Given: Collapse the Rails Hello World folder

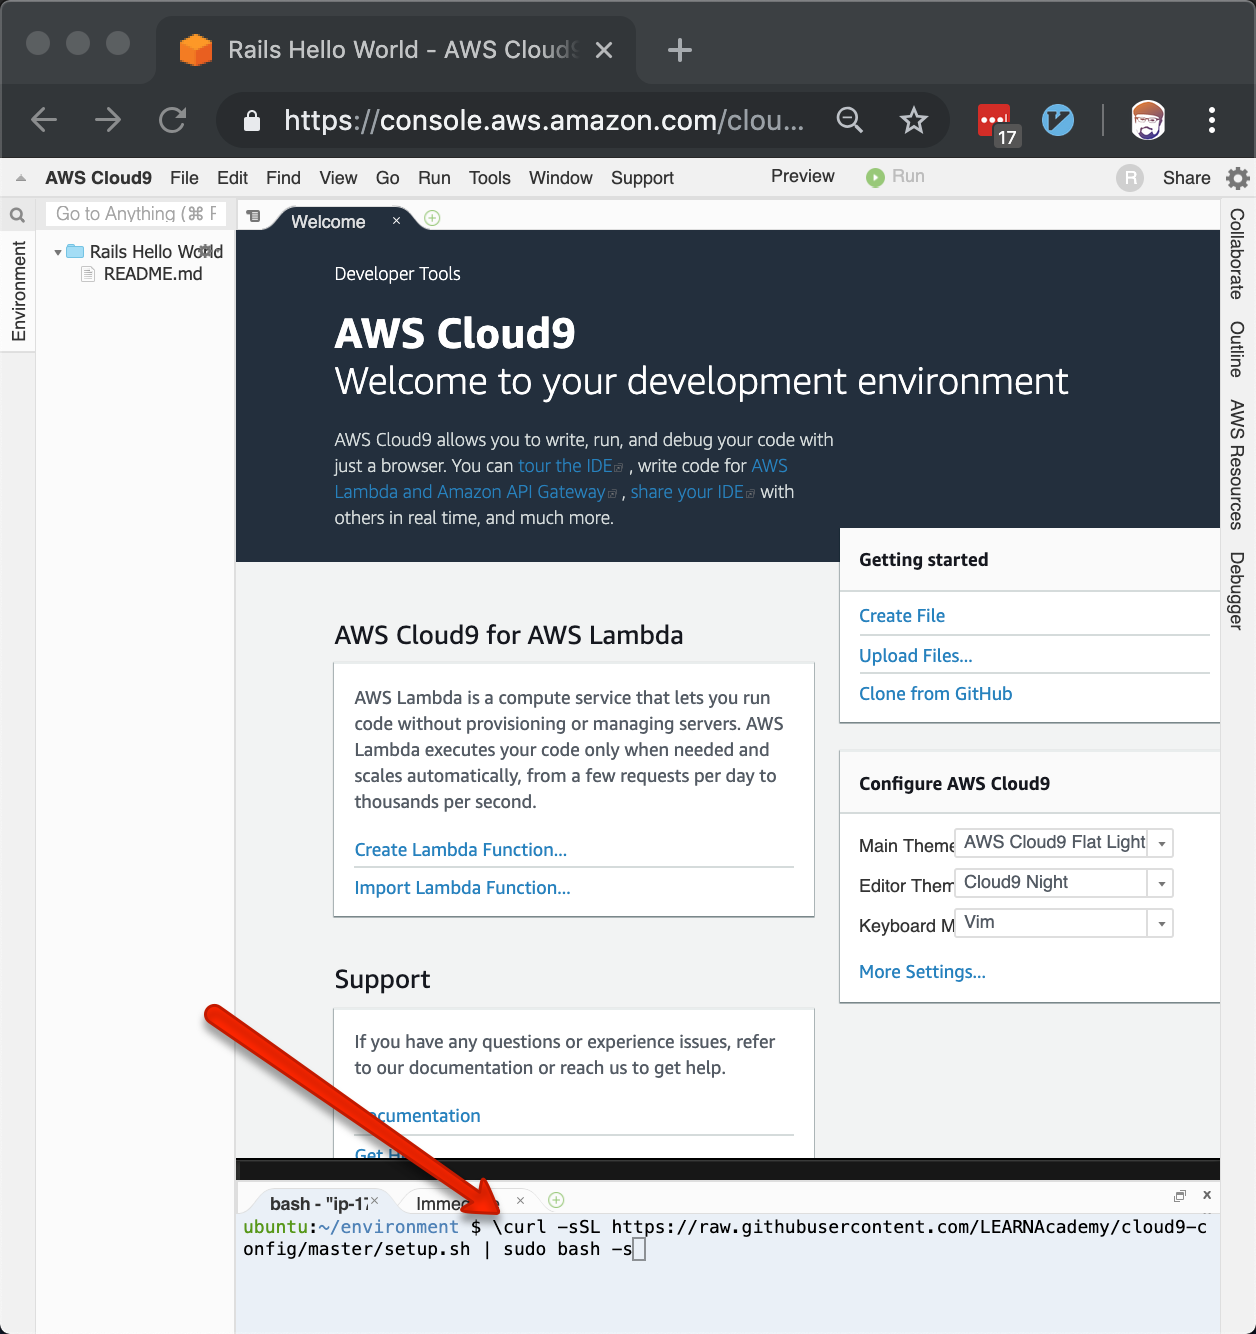Looking at the screenshot, I should point(58,252).
